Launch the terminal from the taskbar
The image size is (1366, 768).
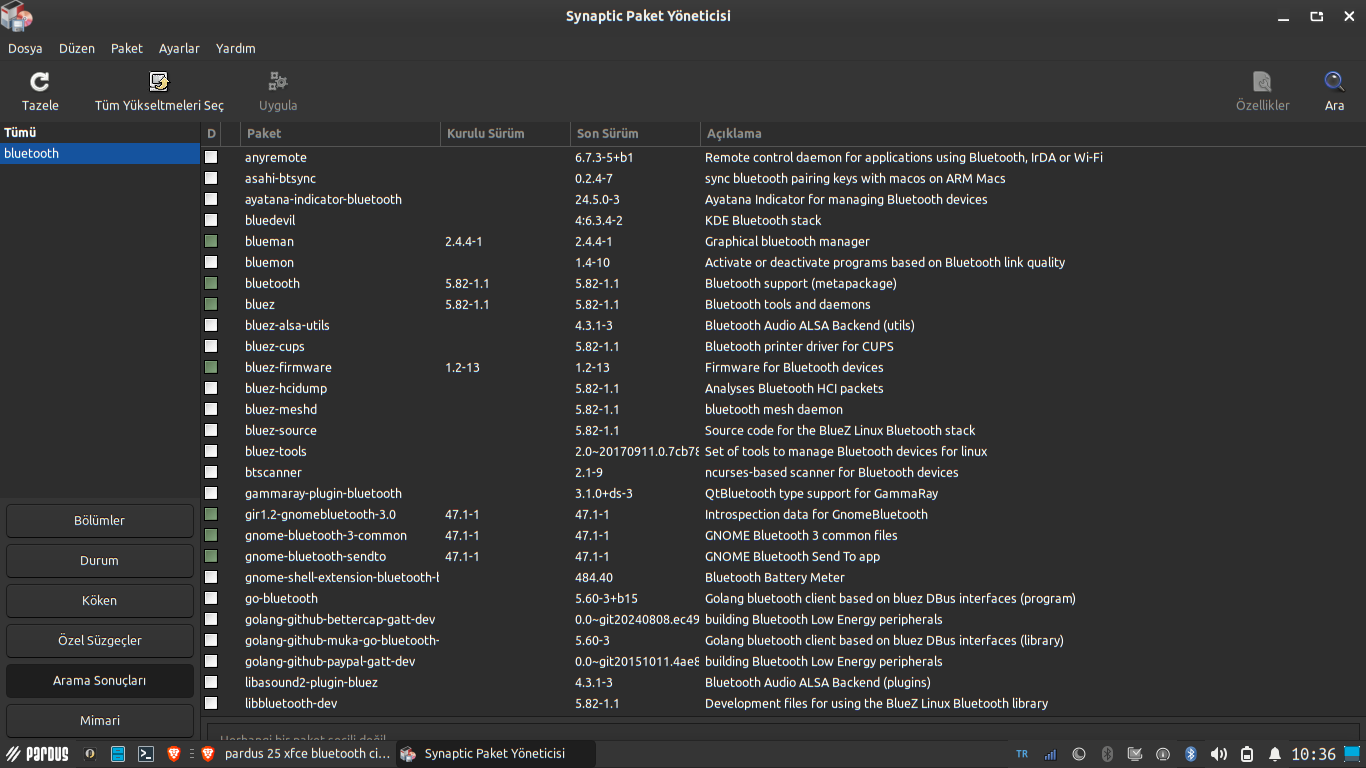tap(145, 754)
